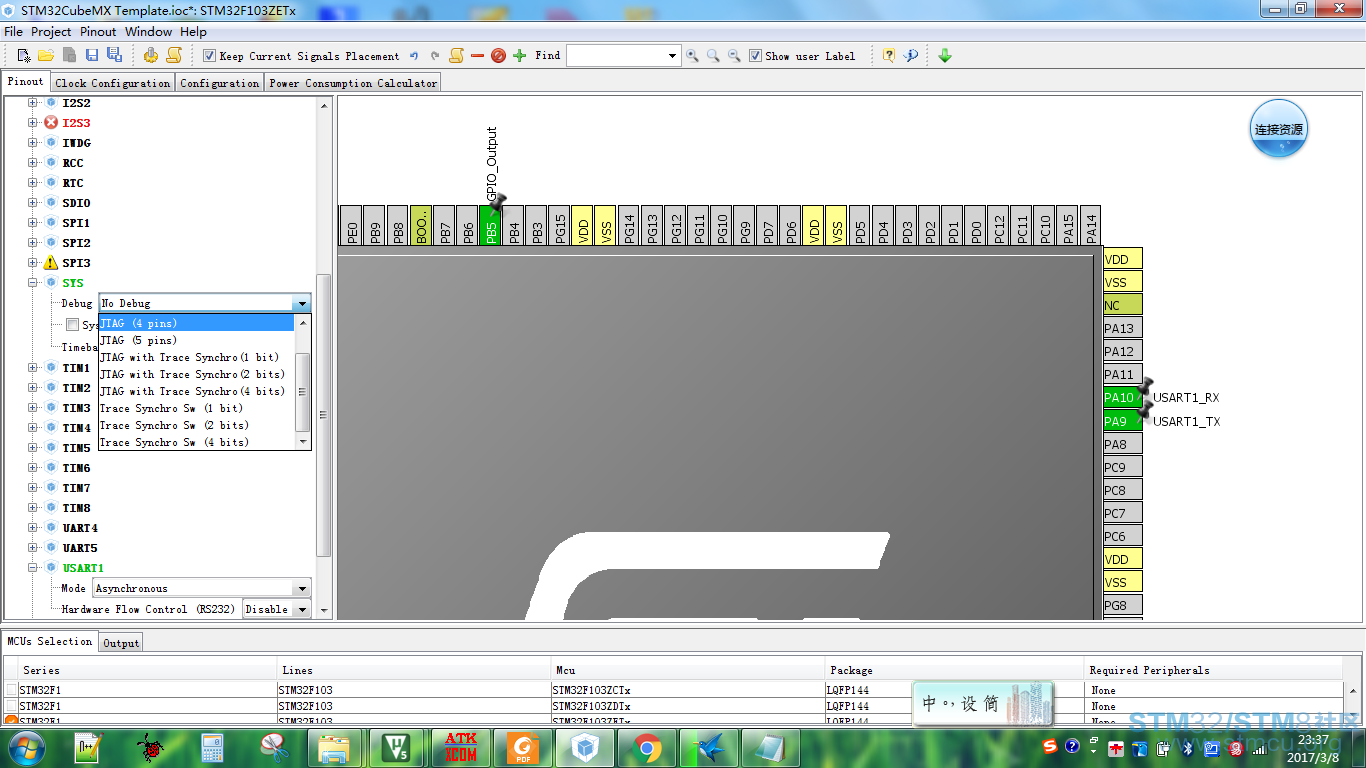1366x768 pixels.
Task: Click the red error icon beside I2S3
Action: pos(51,123)
